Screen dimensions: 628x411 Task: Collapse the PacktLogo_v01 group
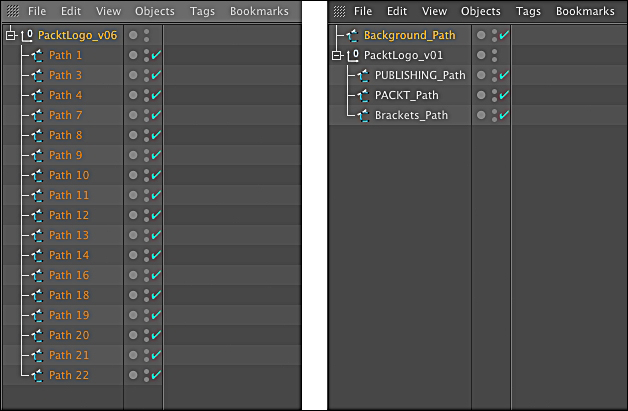click(337, 55)
